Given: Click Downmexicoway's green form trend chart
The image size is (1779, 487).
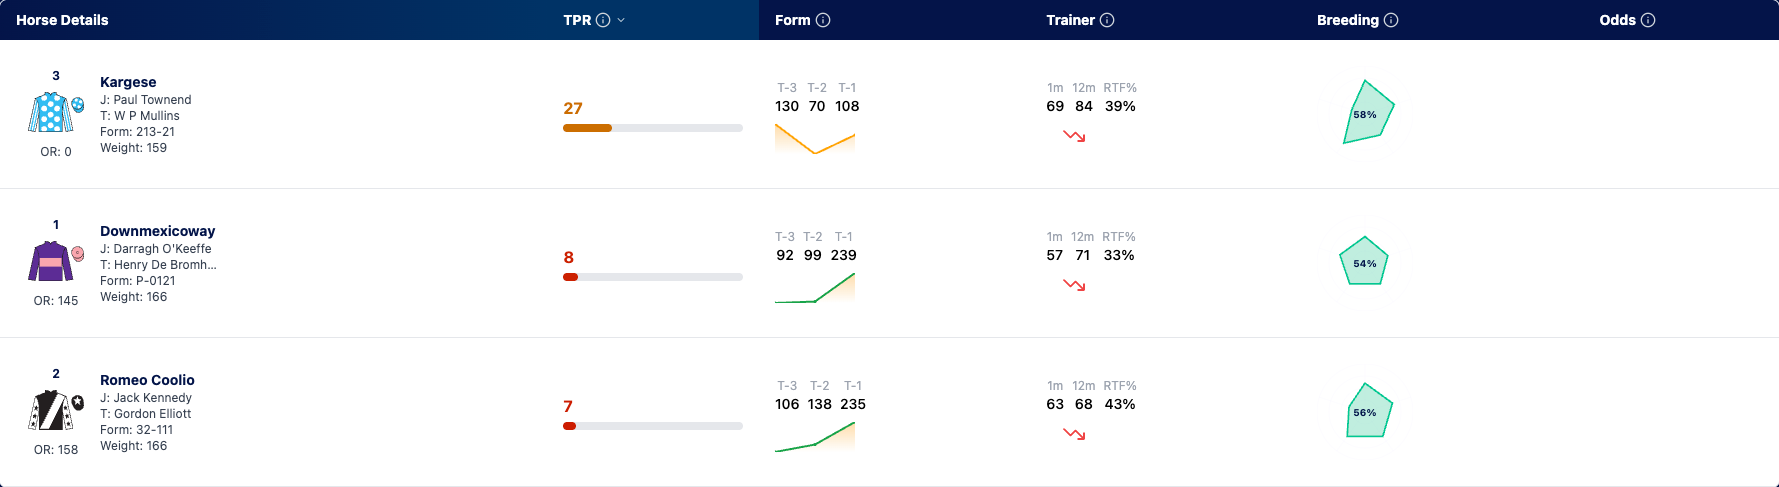Looking at the screenshot, I should click(x=815, y=288).
